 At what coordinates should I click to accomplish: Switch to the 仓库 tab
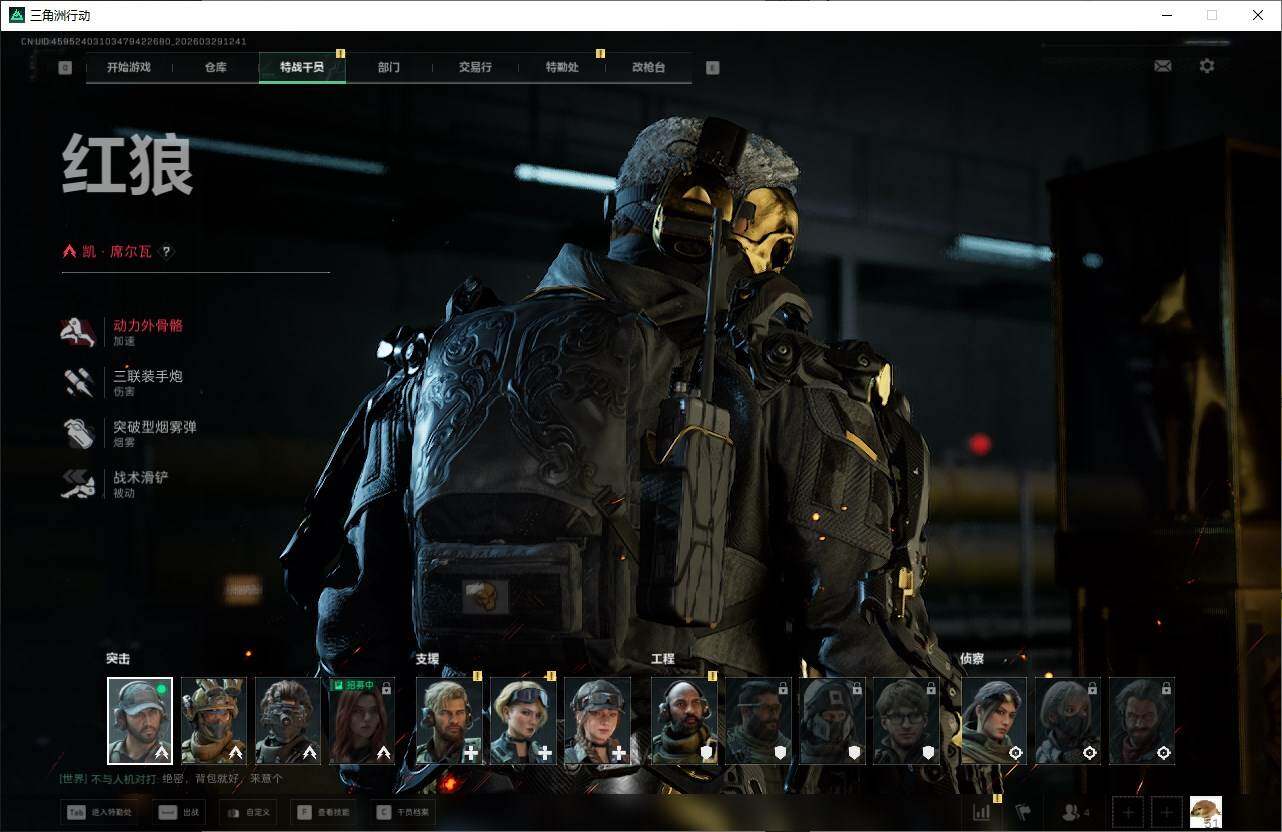coord(215,67)
